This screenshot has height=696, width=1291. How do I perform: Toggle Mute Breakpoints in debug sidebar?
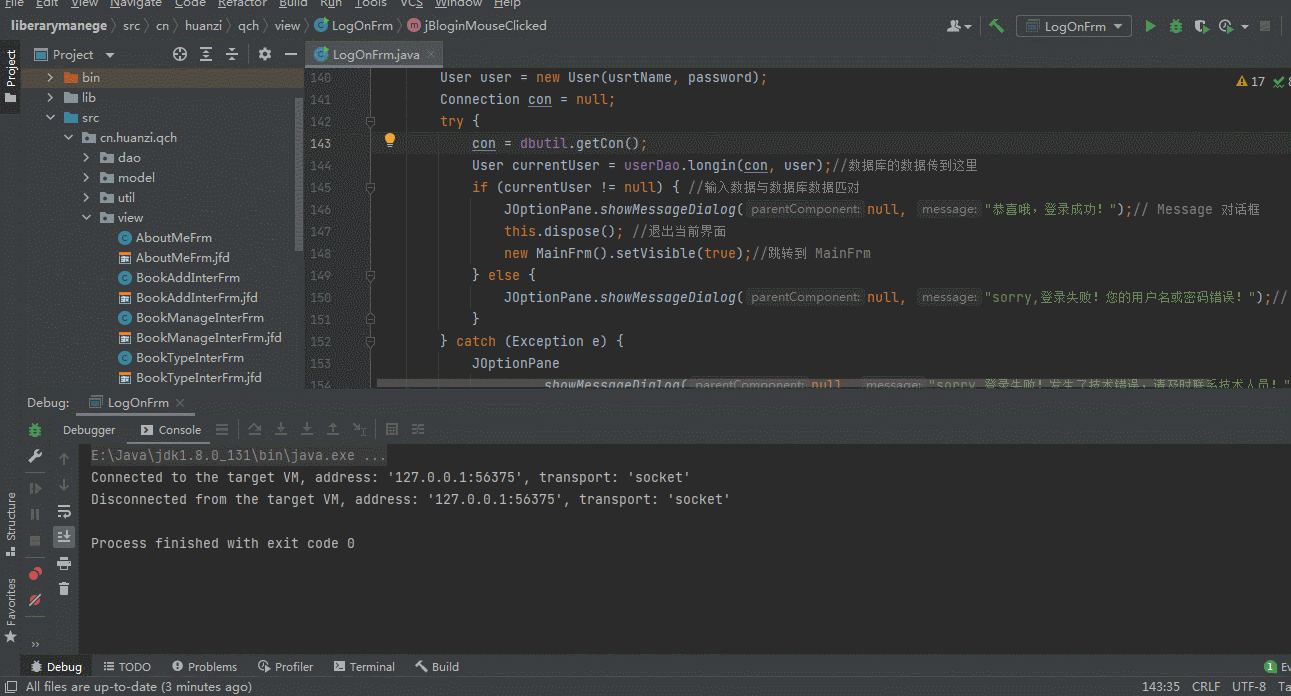click(x=34, y=600)
